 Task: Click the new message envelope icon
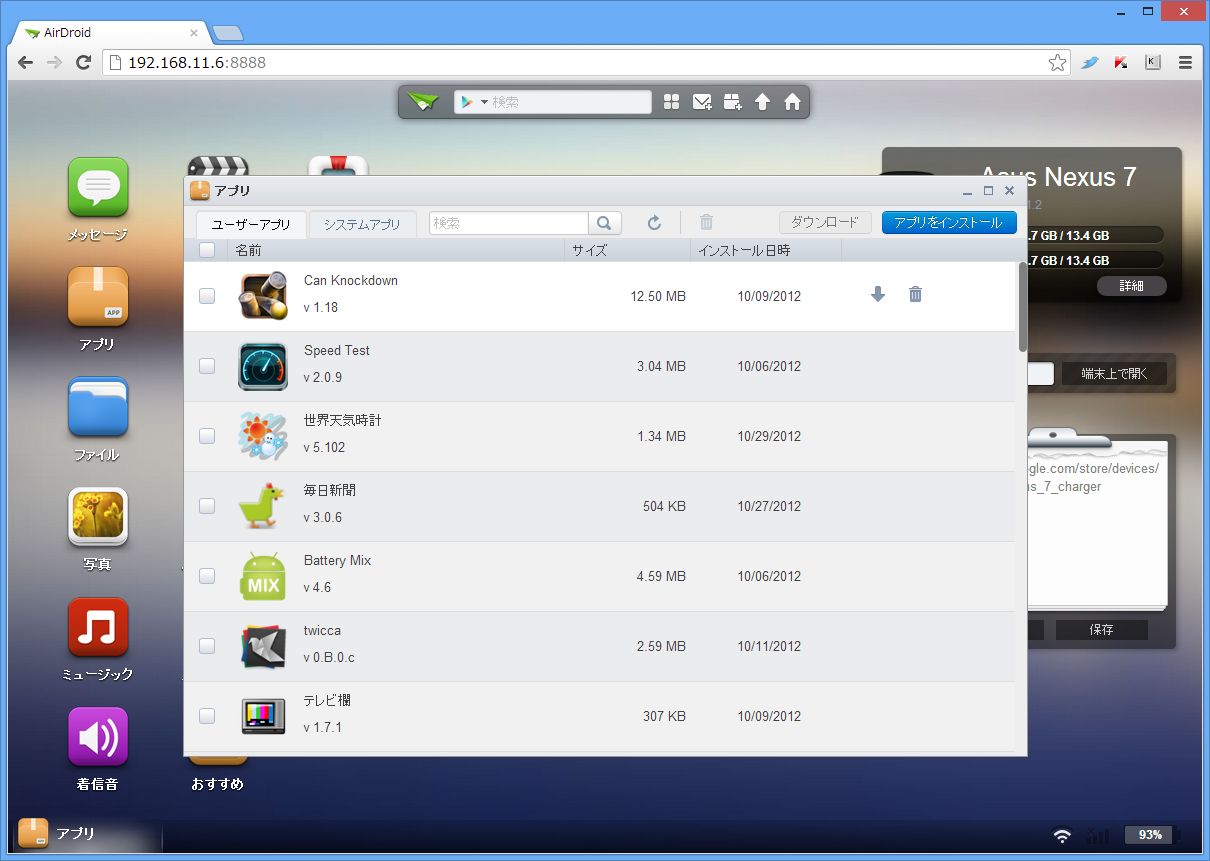pyautogui.click(x=702, y=102)
